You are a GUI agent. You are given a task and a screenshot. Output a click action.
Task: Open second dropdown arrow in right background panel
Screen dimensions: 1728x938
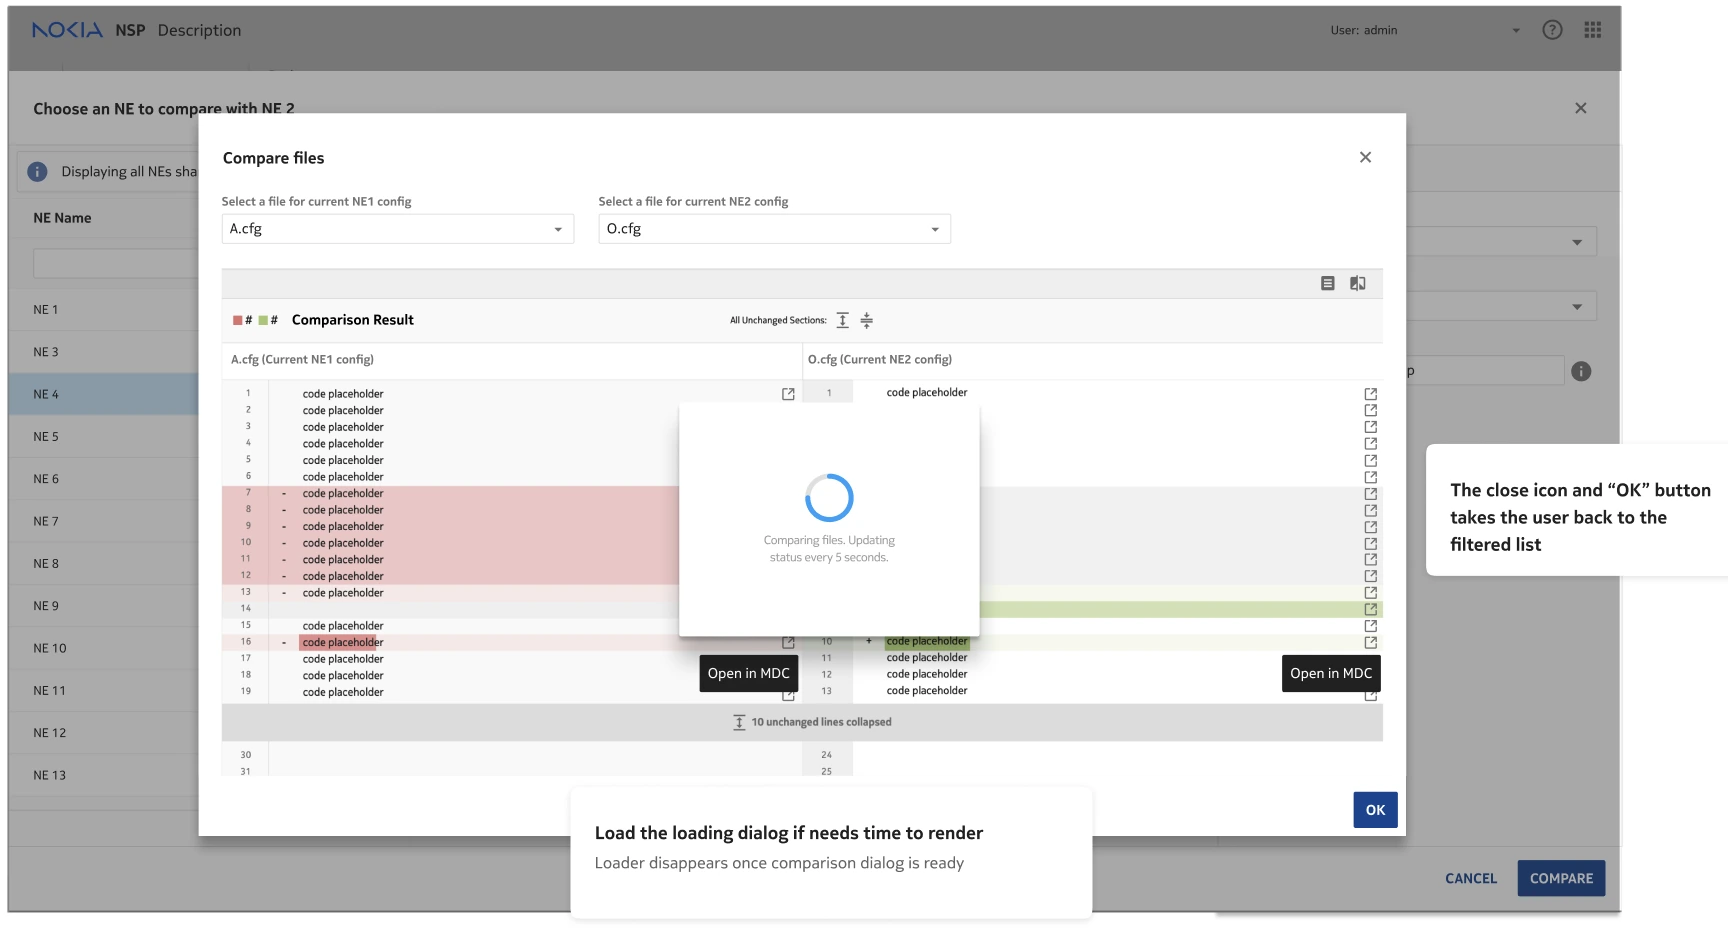1577,307
